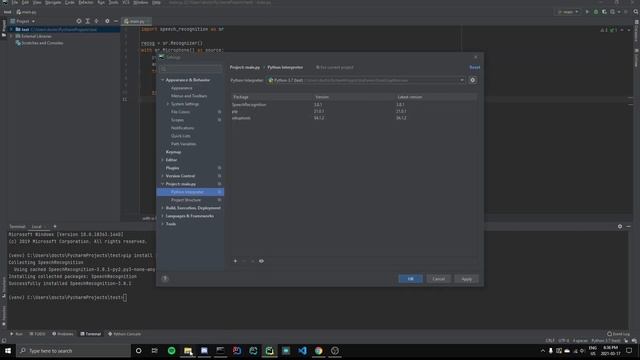640x360 pixels.
Task: Select the Plugins setting
Action: 172,168
